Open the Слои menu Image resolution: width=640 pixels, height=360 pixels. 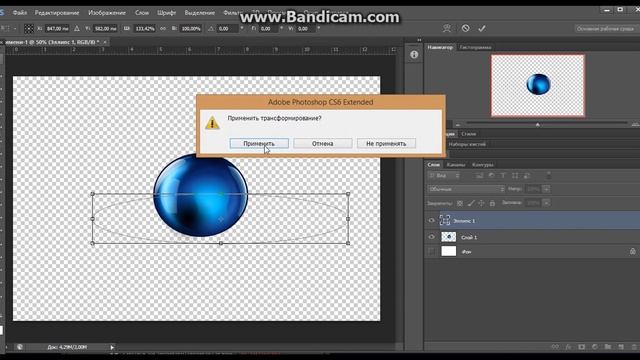click(x=142, y=13)
